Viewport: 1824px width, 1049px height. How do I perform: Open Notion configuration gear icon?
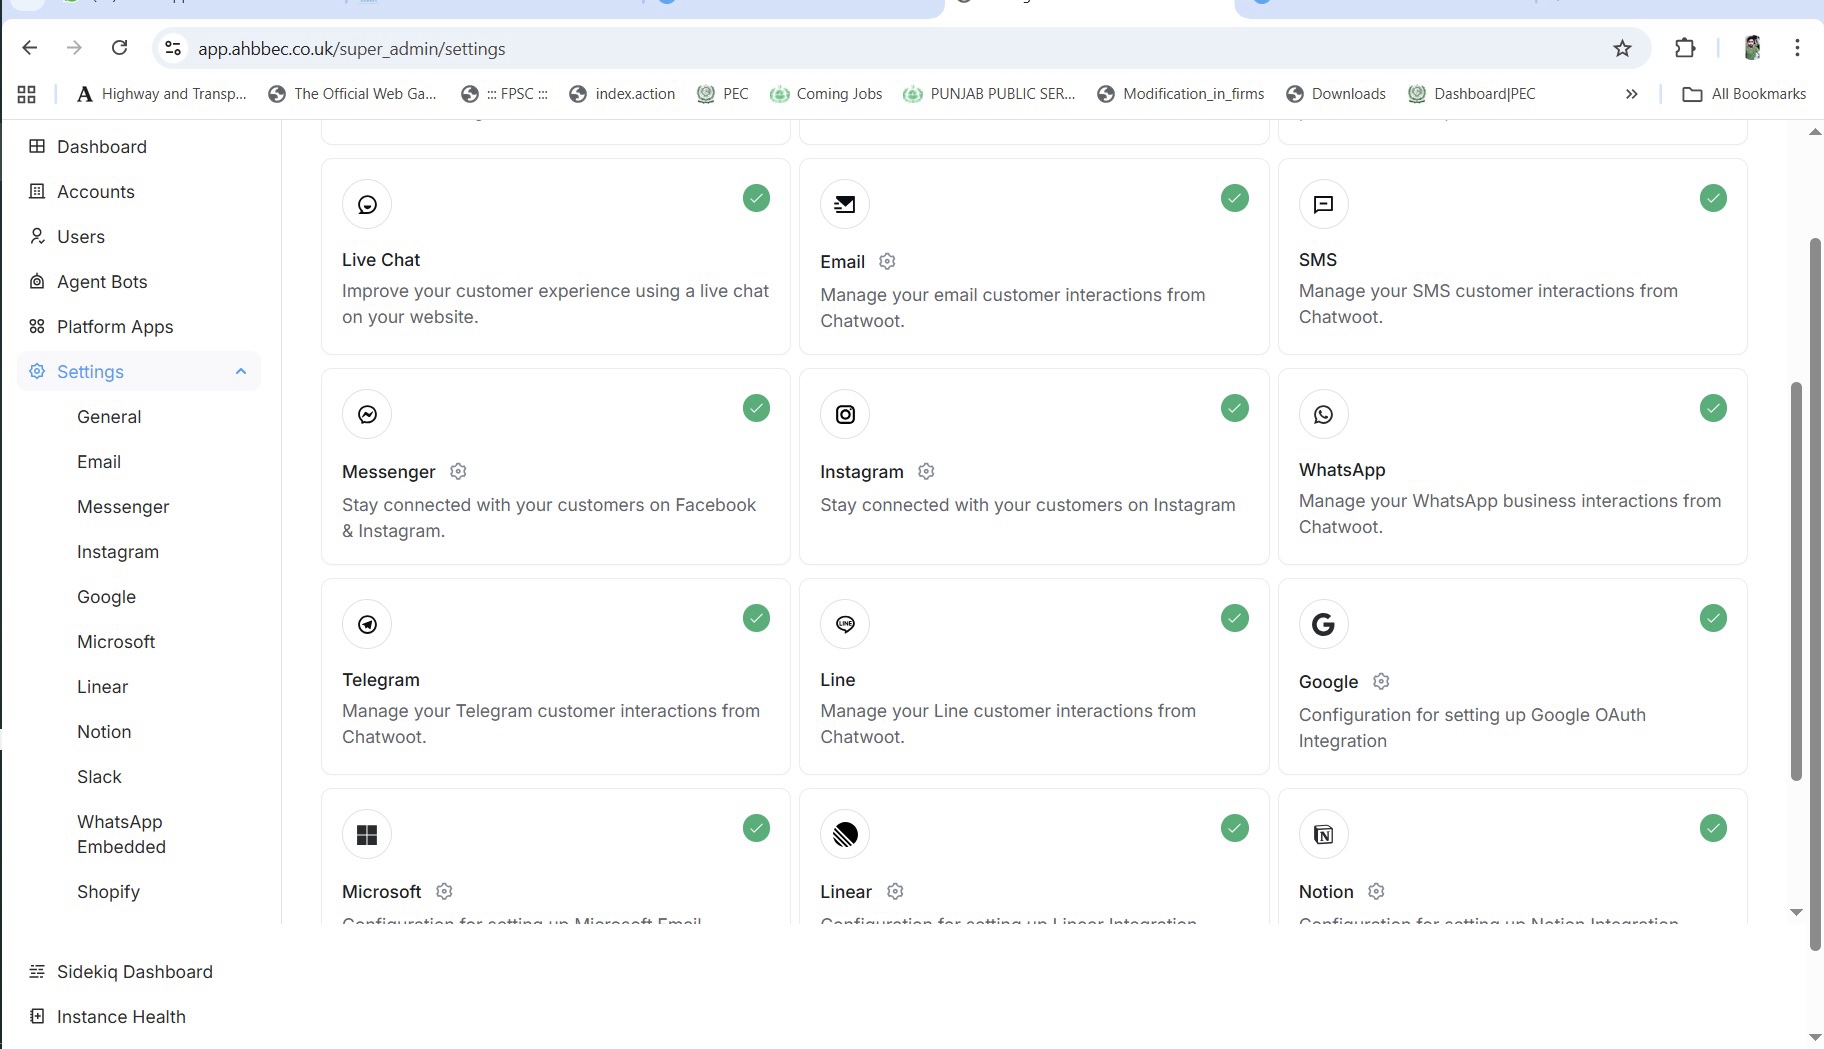pyautogui.click(x=1376, y=891)
